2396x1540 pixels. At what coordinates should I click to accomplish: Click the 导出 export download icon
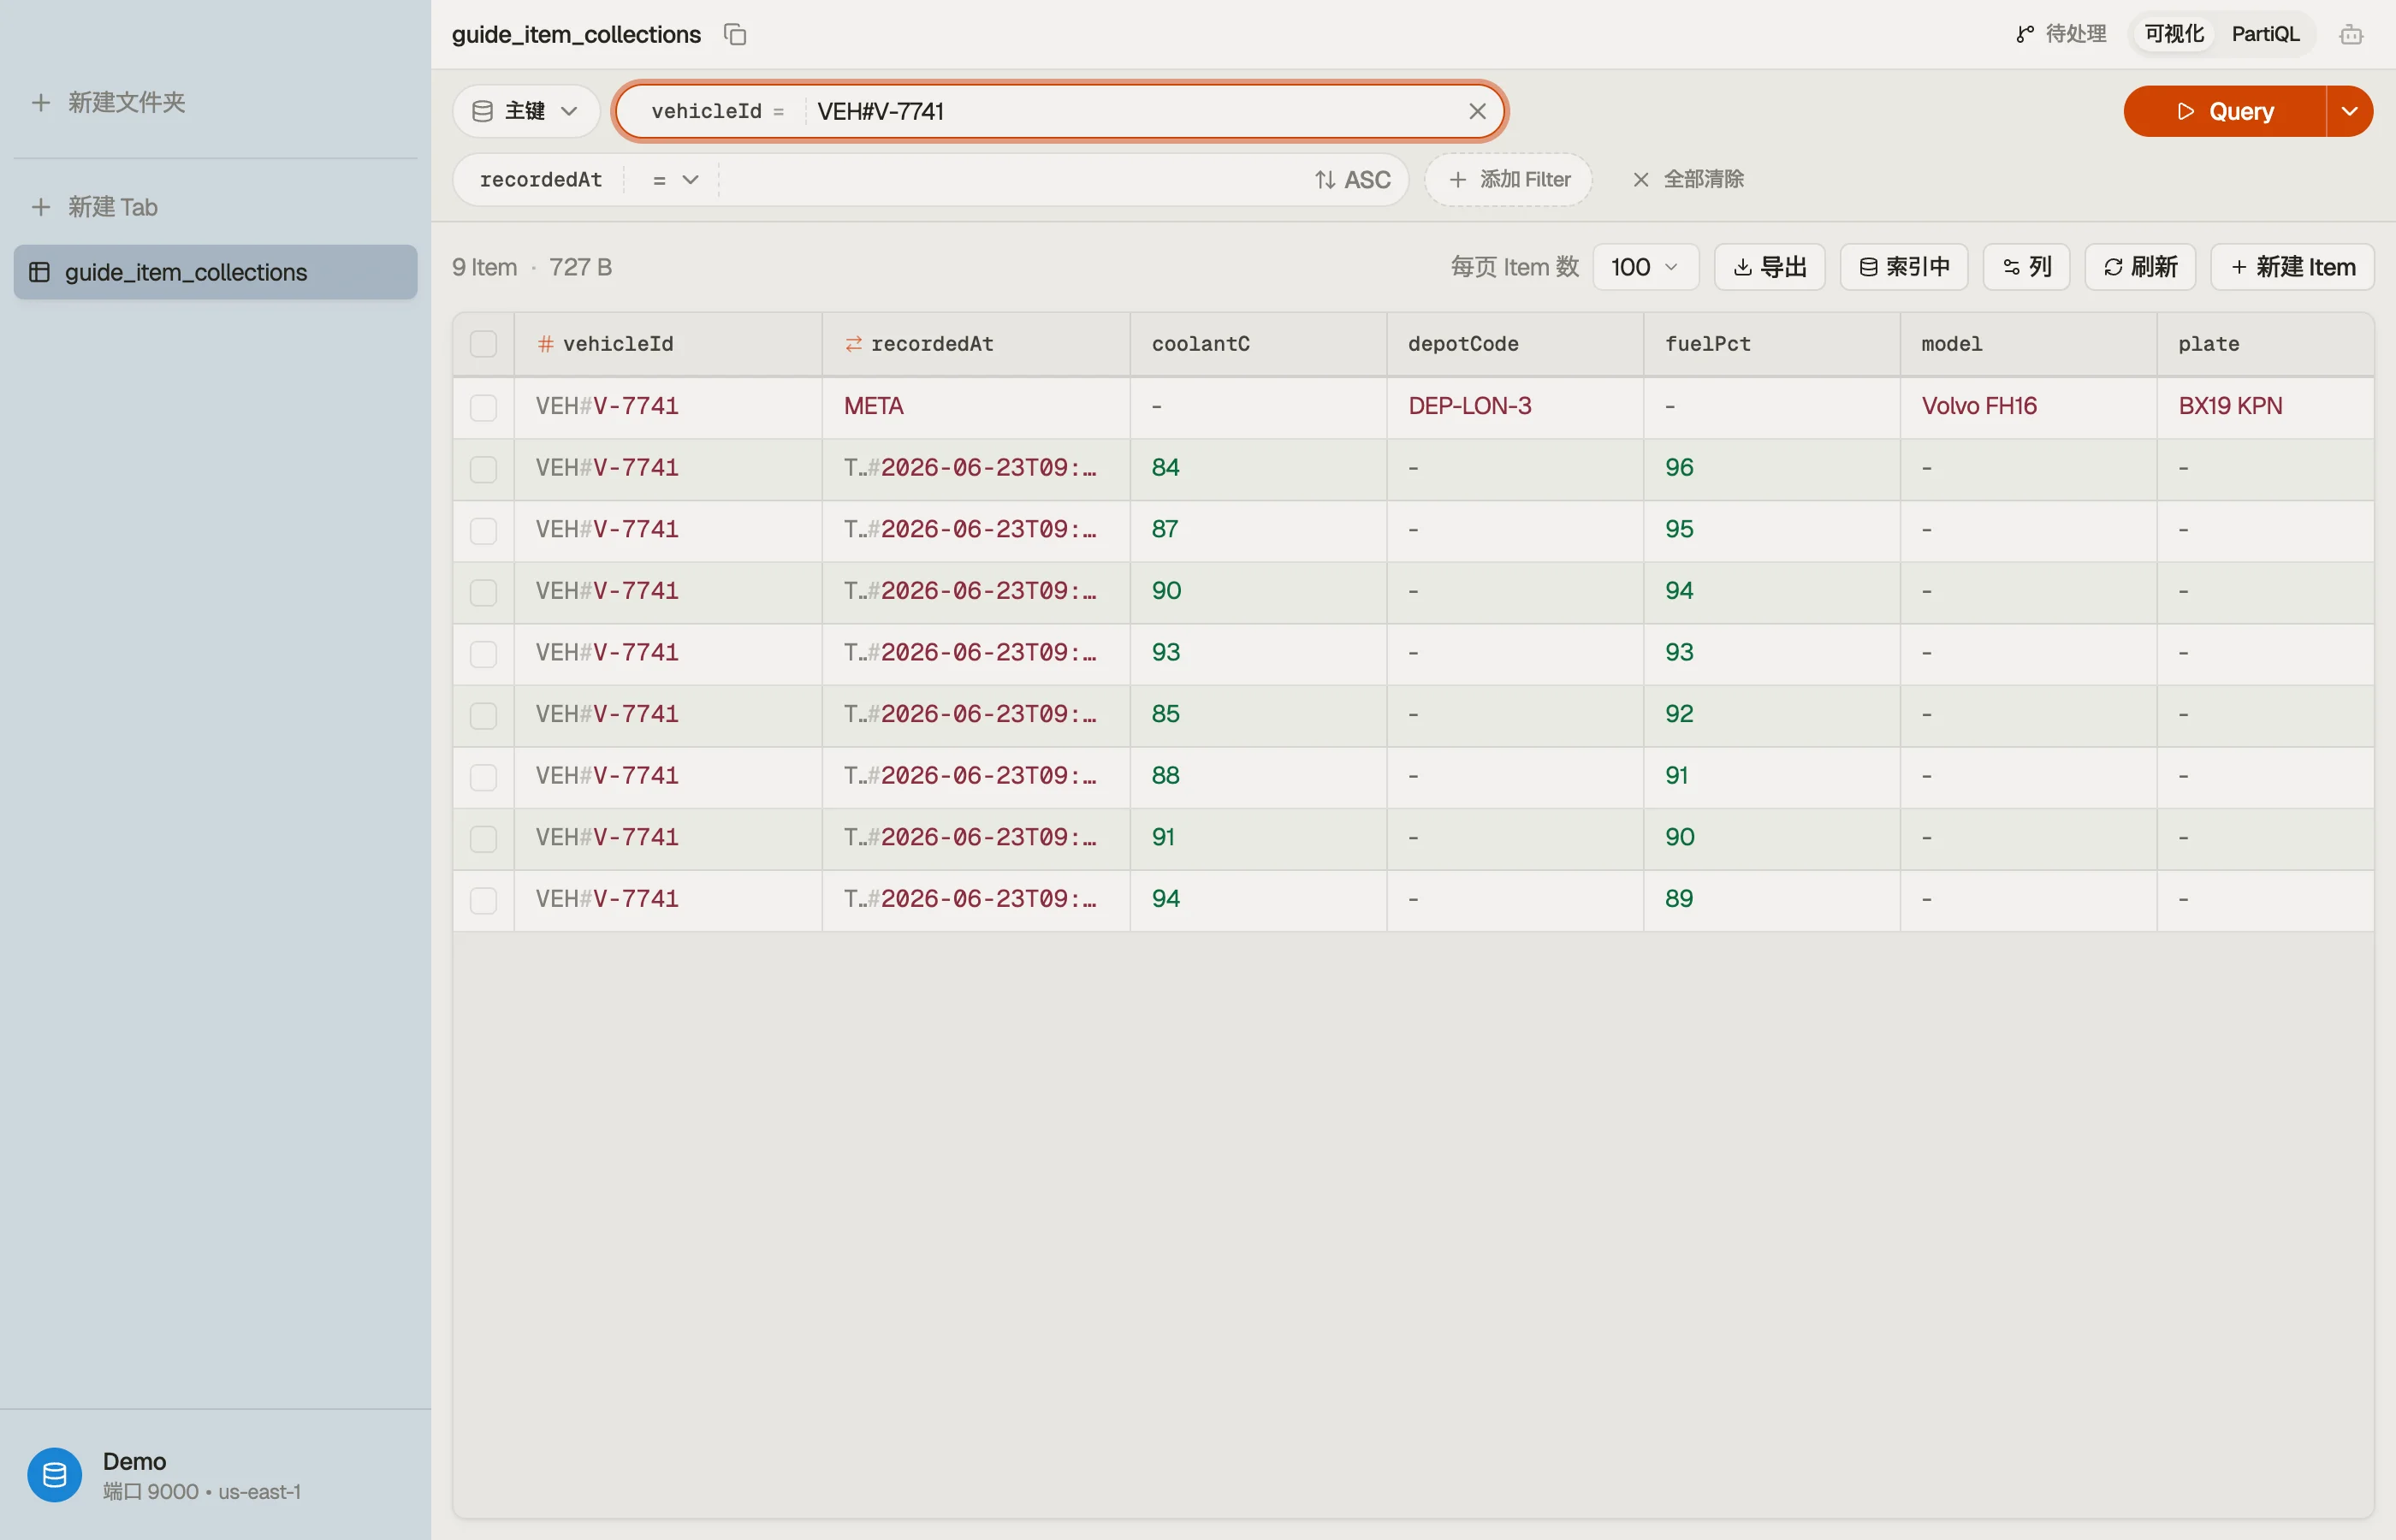[x=1742, y=267]
